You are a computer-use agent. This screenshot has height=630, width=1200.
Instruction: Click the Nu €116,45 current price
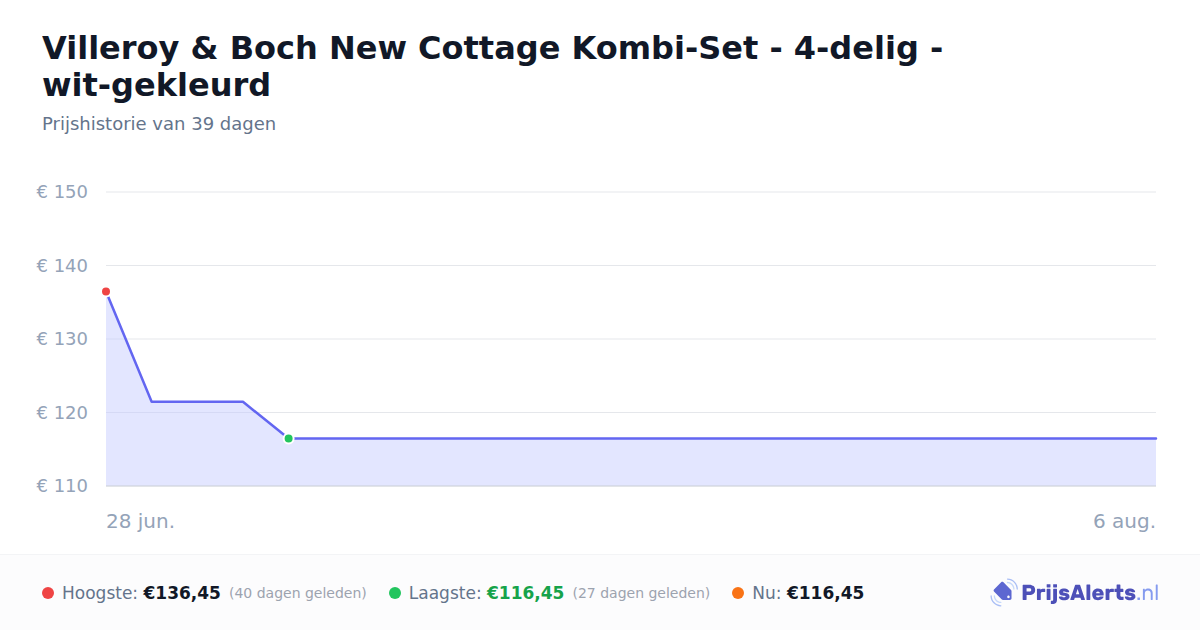point(825,593)
